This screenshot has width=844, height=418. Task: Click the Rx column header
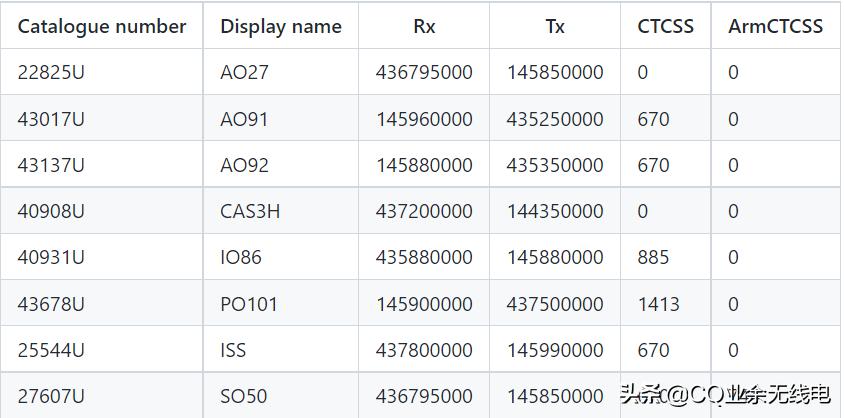[424, 27]
